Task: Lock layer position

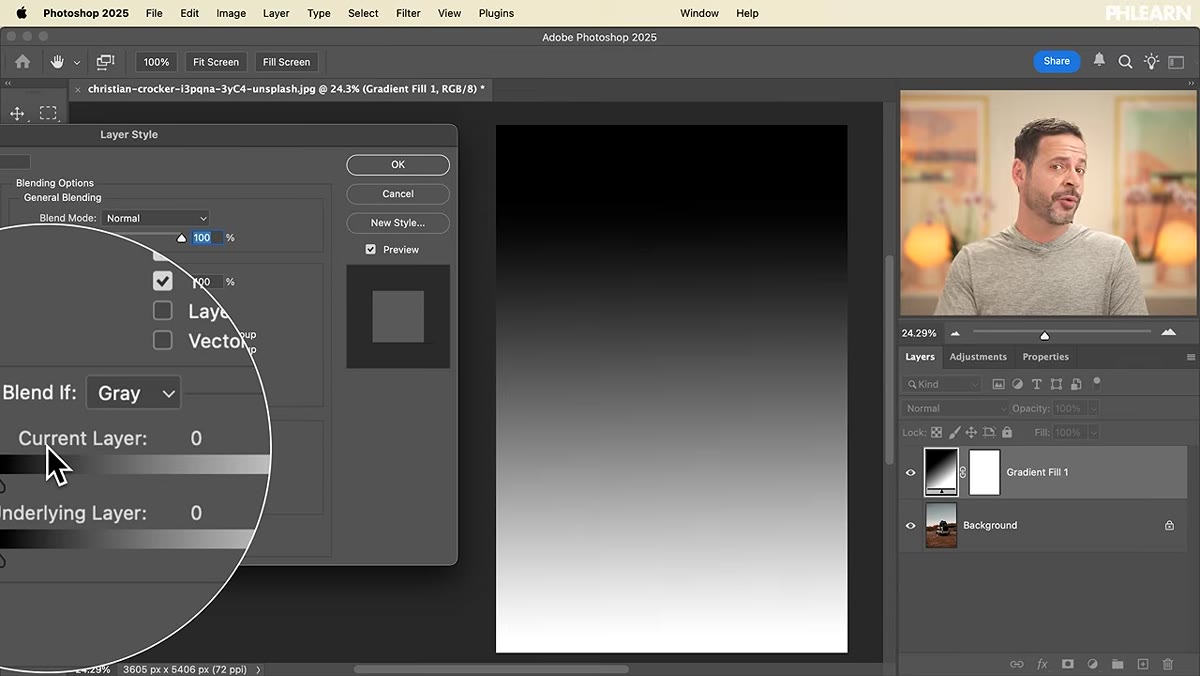Action: (x=971, y=432)
